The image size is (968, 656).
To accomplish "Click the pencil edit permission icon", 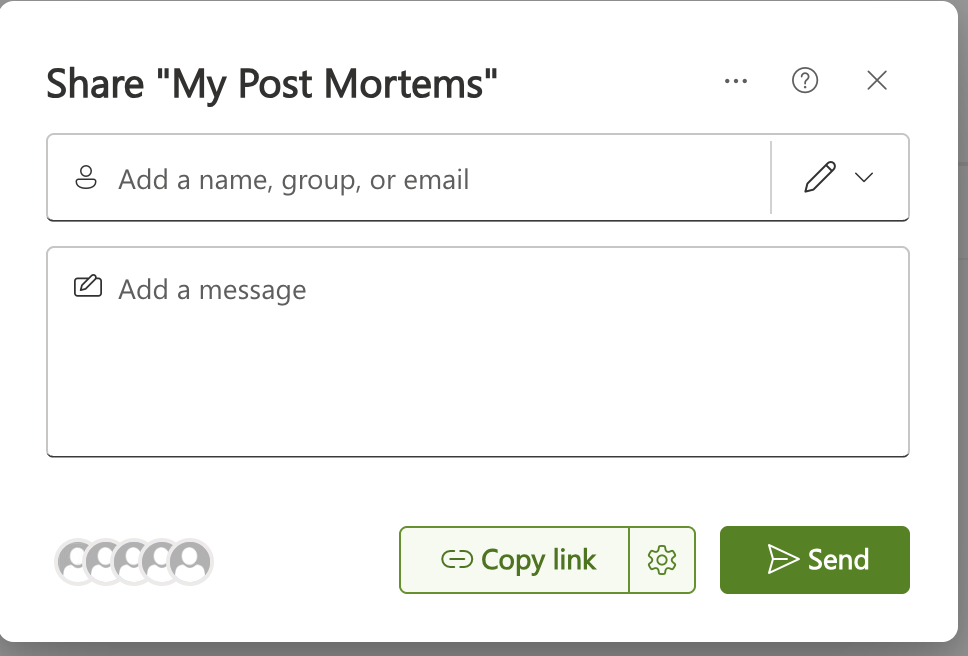I will tap(819, 178).
